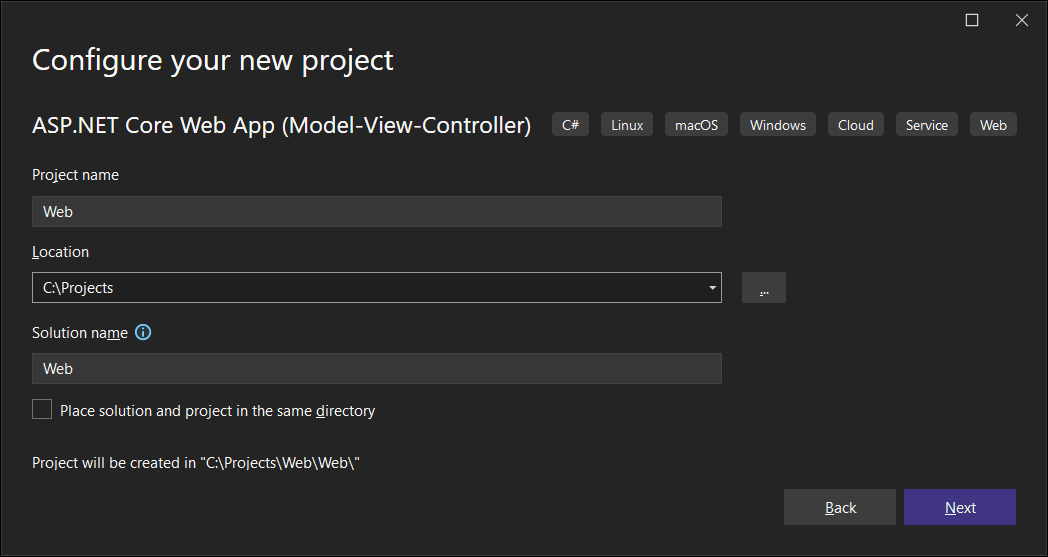This screenshot has width=1048, height=557.
Task: Expand the Location dropdown arrow
Action: coord(712,288)
